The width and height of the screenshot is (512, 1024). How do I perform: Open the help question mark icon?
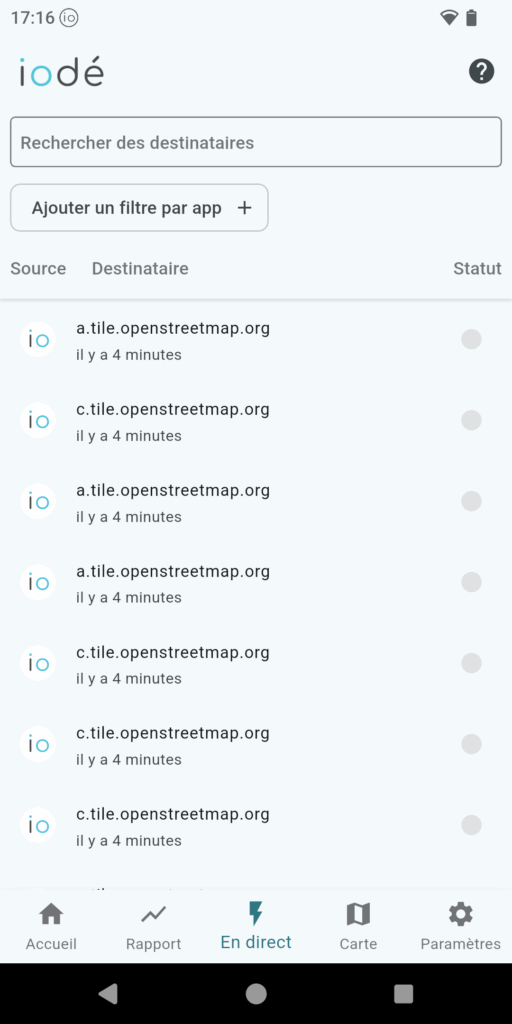(481, 71)
